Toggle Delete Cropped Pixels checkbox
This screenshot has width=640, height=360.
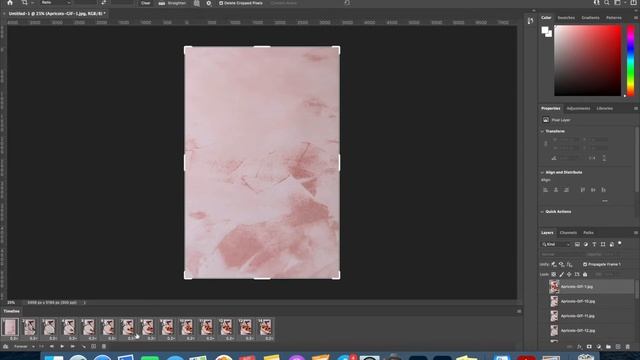(x=221, y=3)
